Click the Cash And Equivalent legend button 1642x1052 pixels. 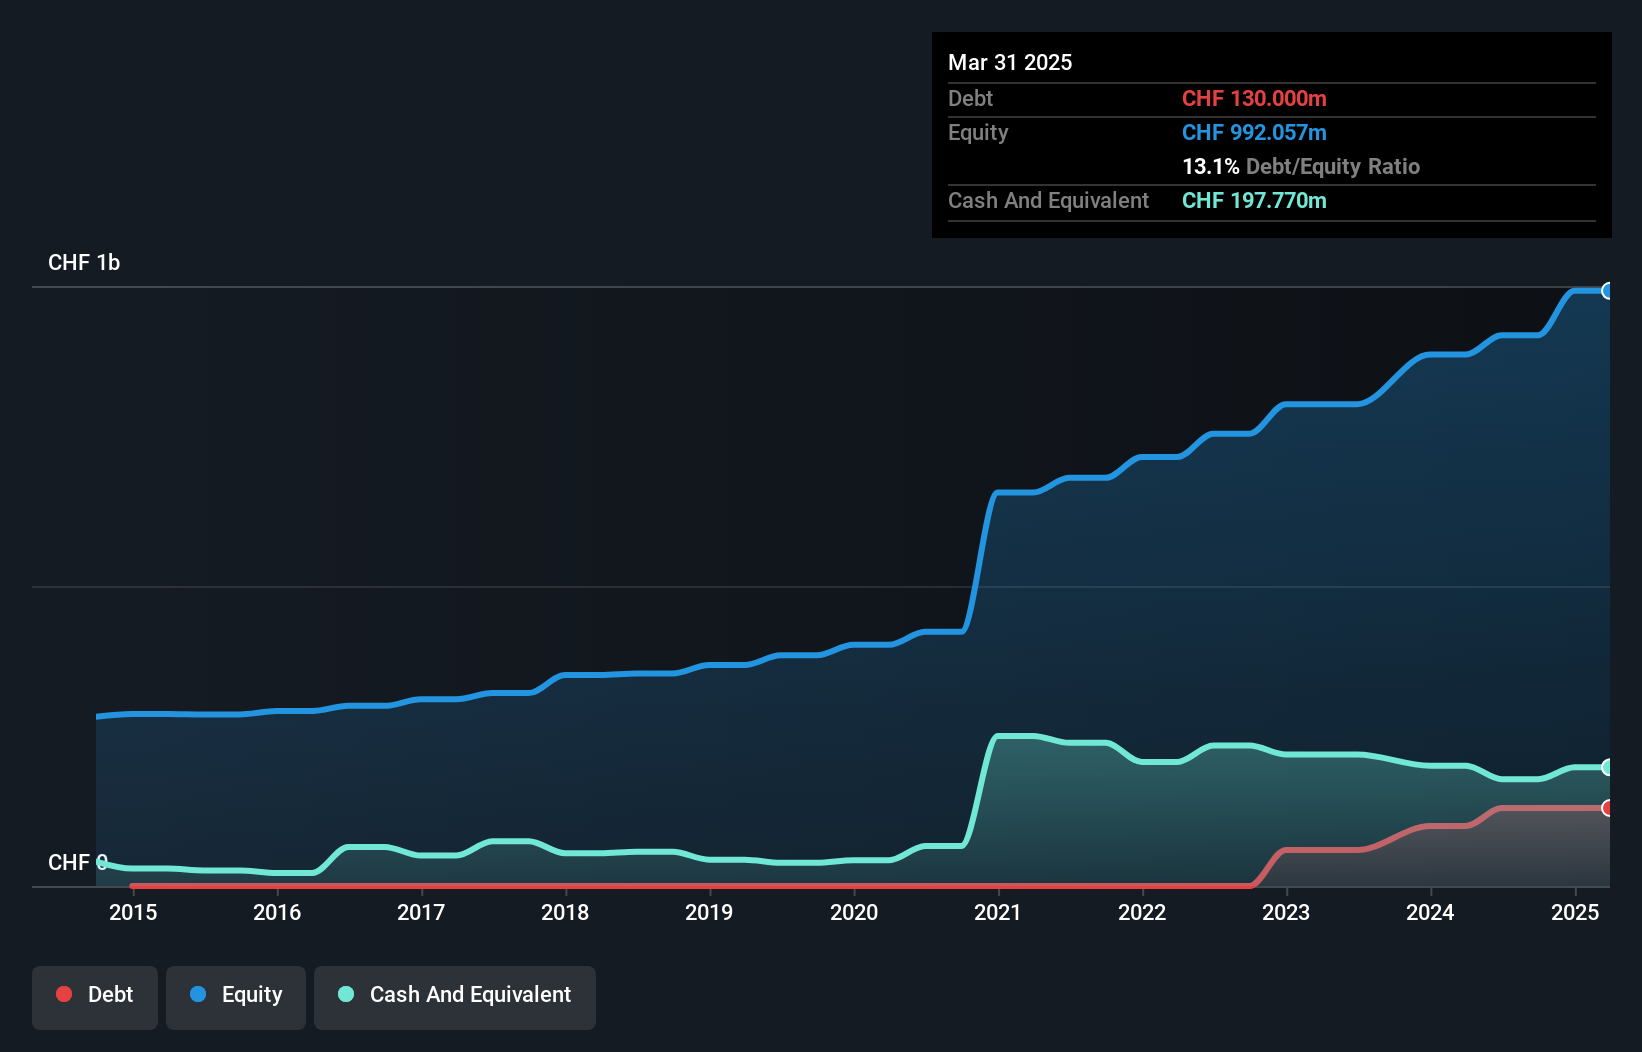[455, 995]
